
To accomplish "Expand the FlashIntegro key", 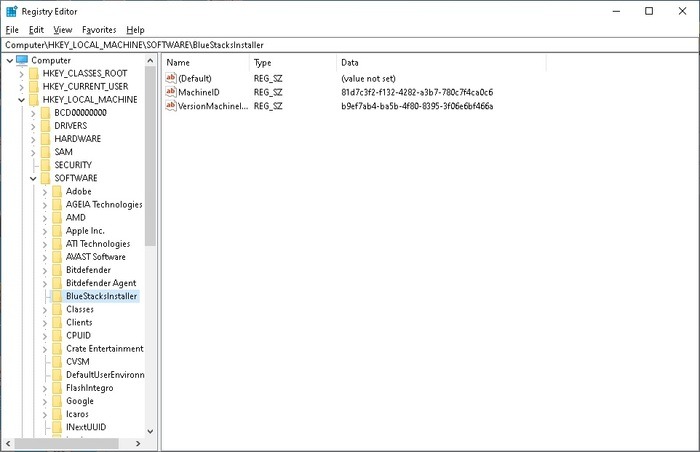I will 44,388.
